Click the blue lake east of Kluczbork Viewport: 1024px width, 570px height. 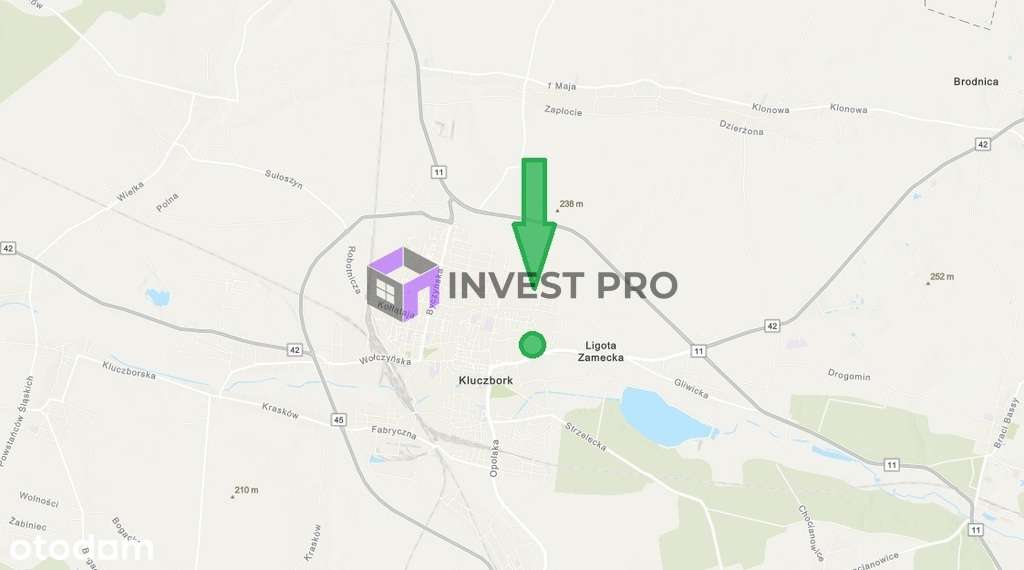click(x=662, y=417)
